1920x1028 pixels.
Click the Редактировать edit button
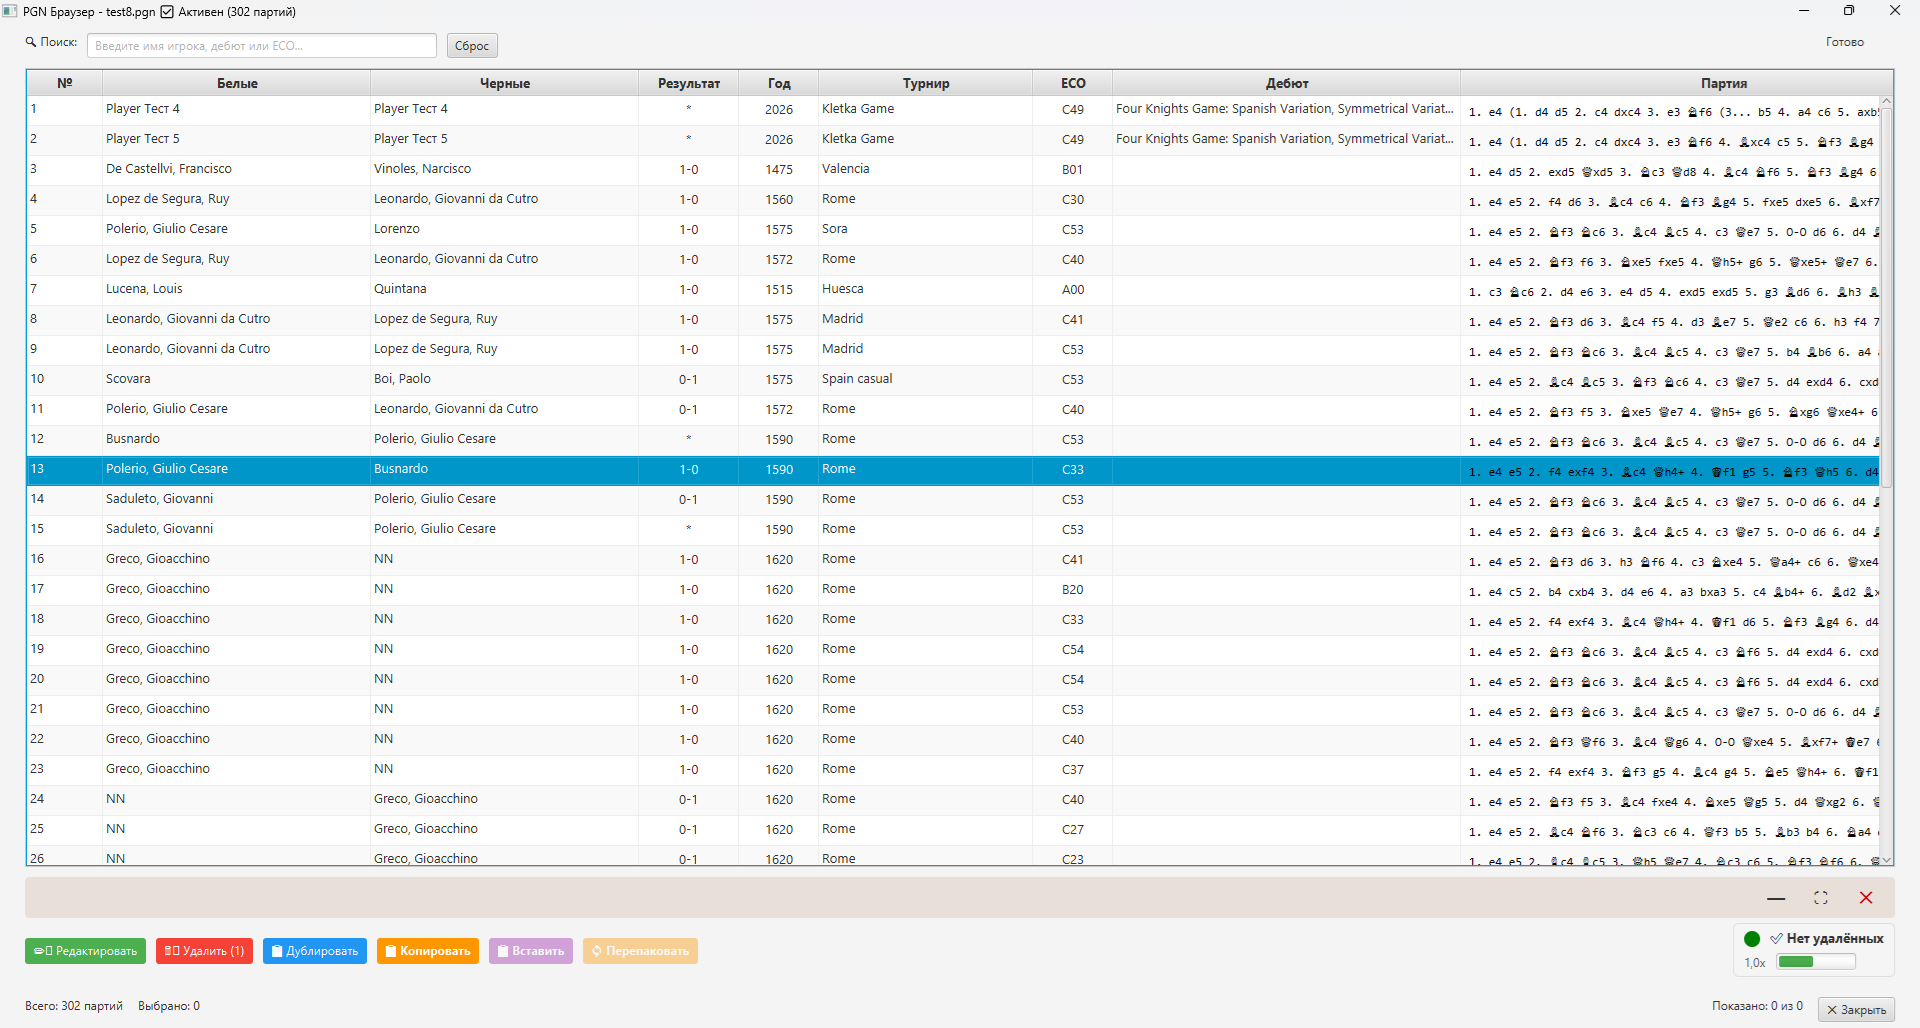[x=85, y=951]
